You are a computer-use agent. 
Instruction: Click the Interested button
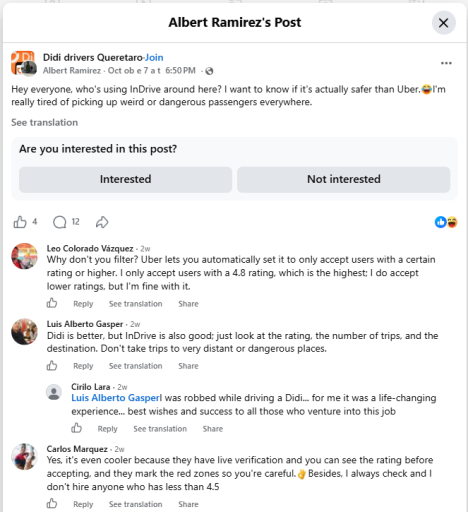pyautogui.click(x=125, y=179)
